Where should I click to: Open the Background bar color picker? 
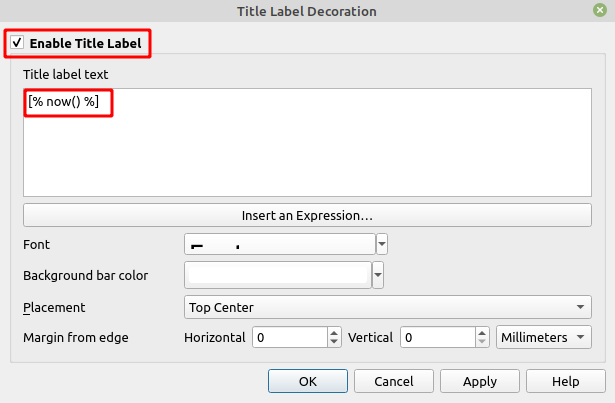(277, 275)
